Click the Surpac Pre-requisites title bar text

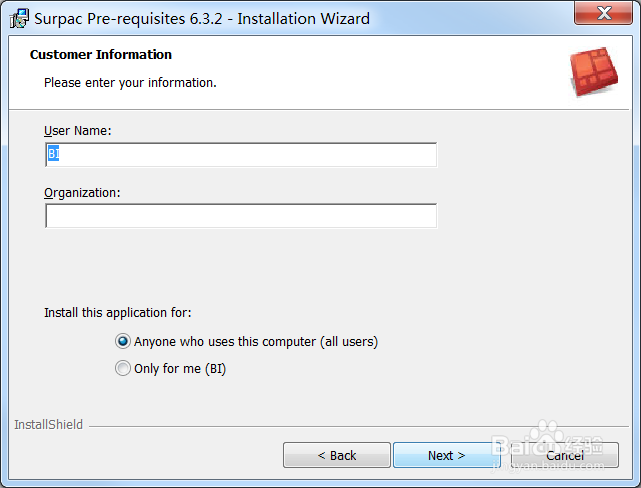[x=202, y=19]
